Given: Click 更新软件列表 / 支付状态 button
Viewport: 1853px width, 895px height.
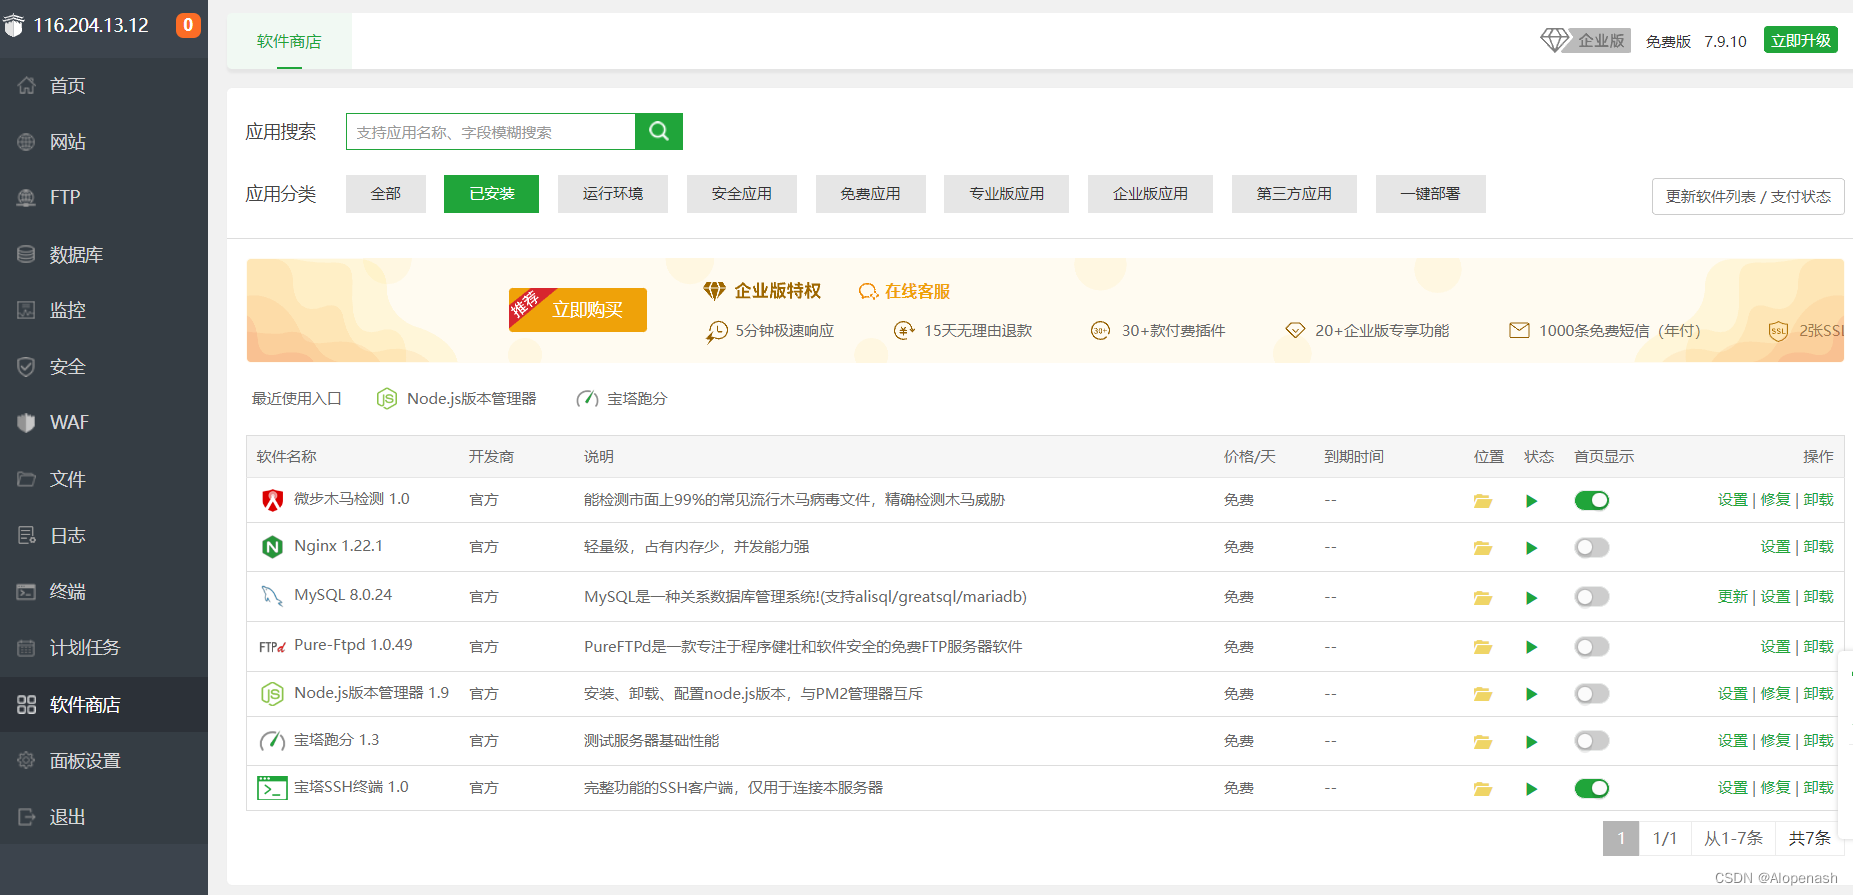Looking at the screenshot, I should 1748,196.
